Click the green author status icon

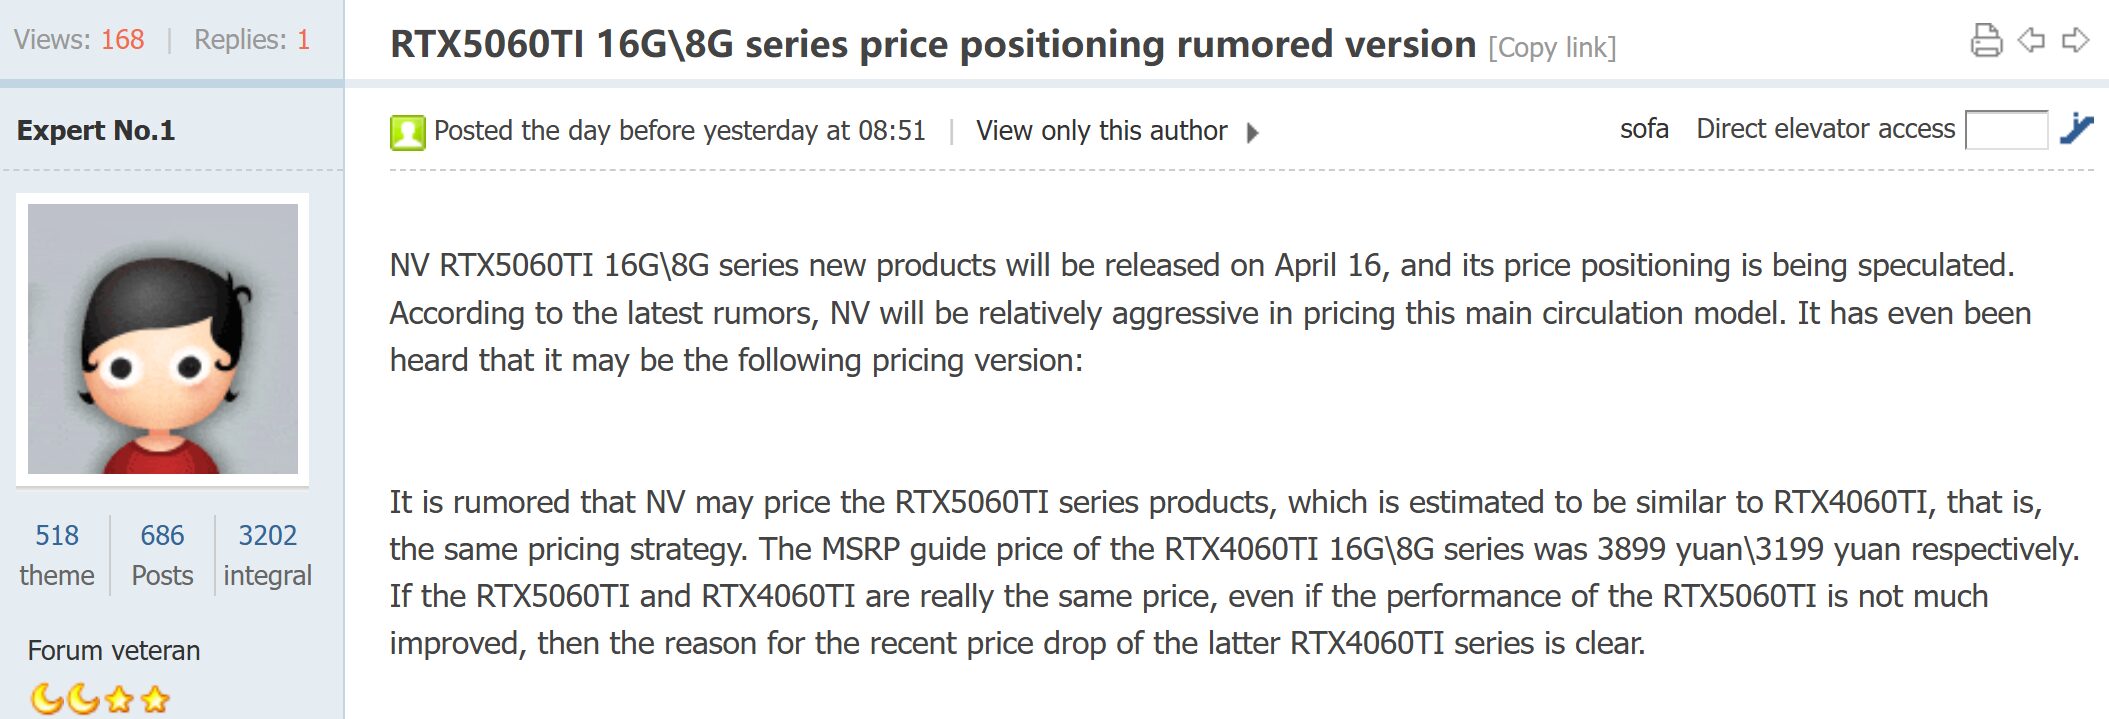pos(407,132)
